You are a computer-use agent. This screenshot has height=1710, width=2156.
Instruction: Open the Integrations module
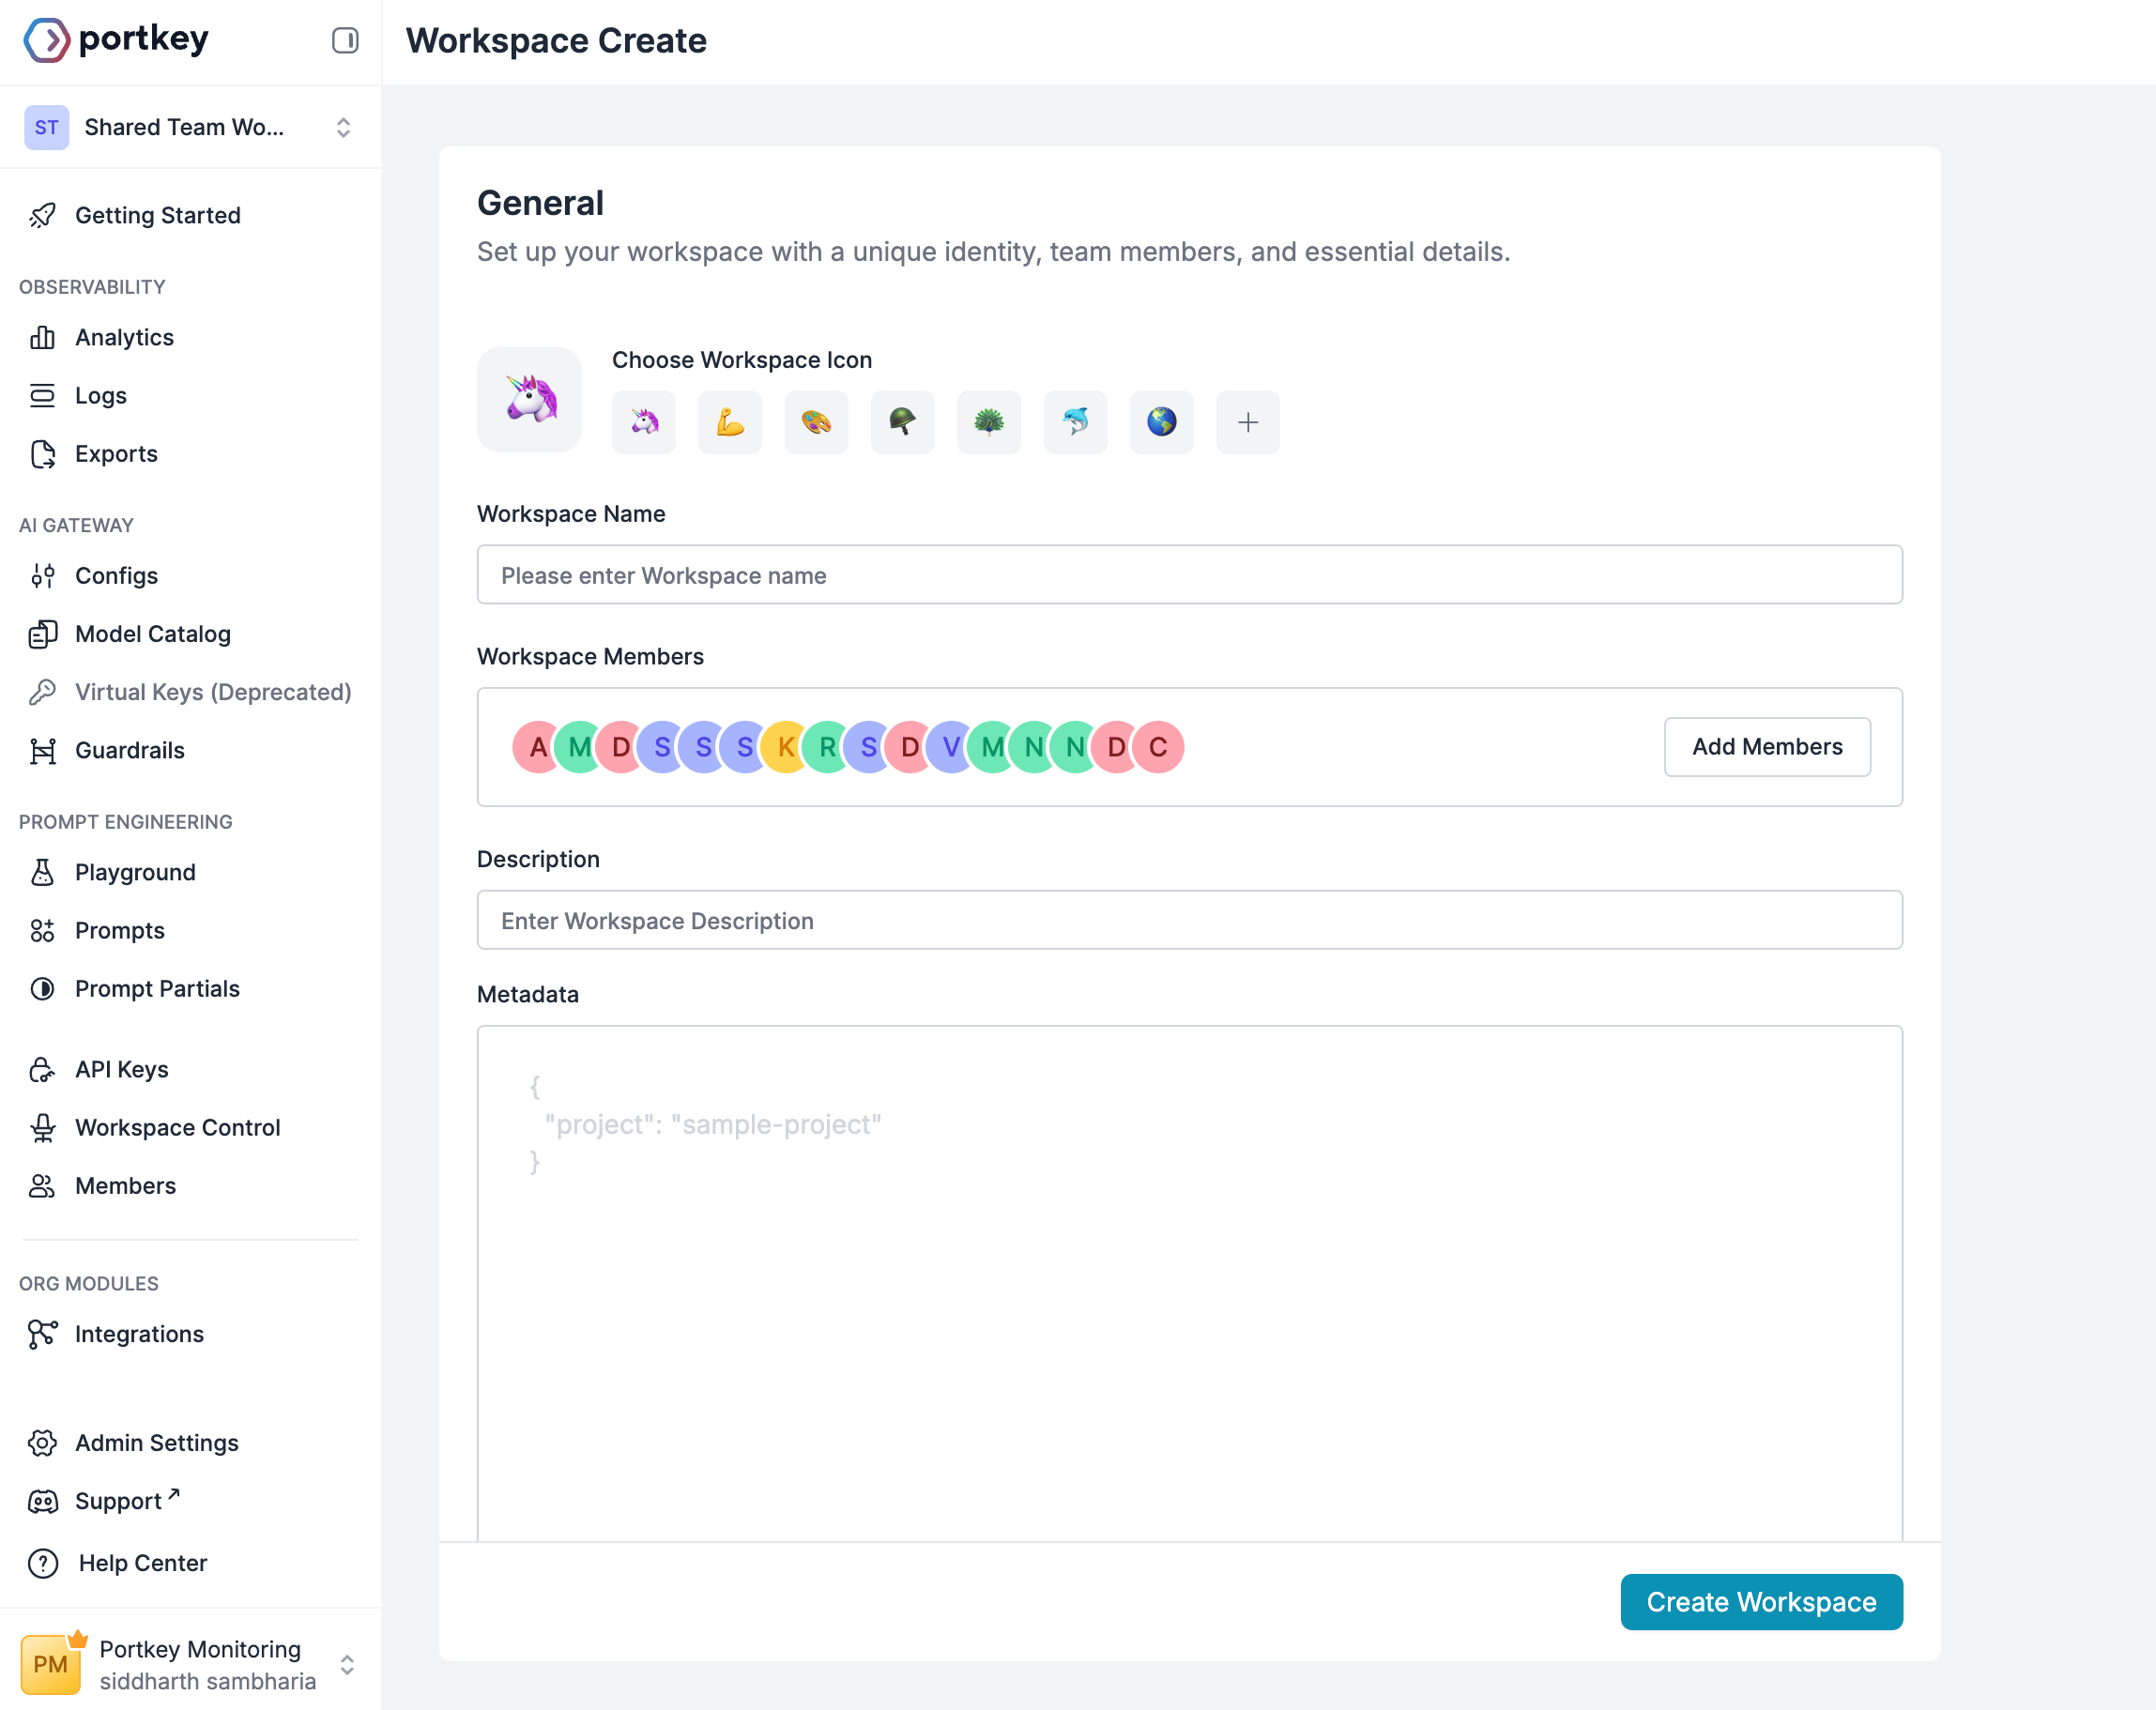point(139,1334)
